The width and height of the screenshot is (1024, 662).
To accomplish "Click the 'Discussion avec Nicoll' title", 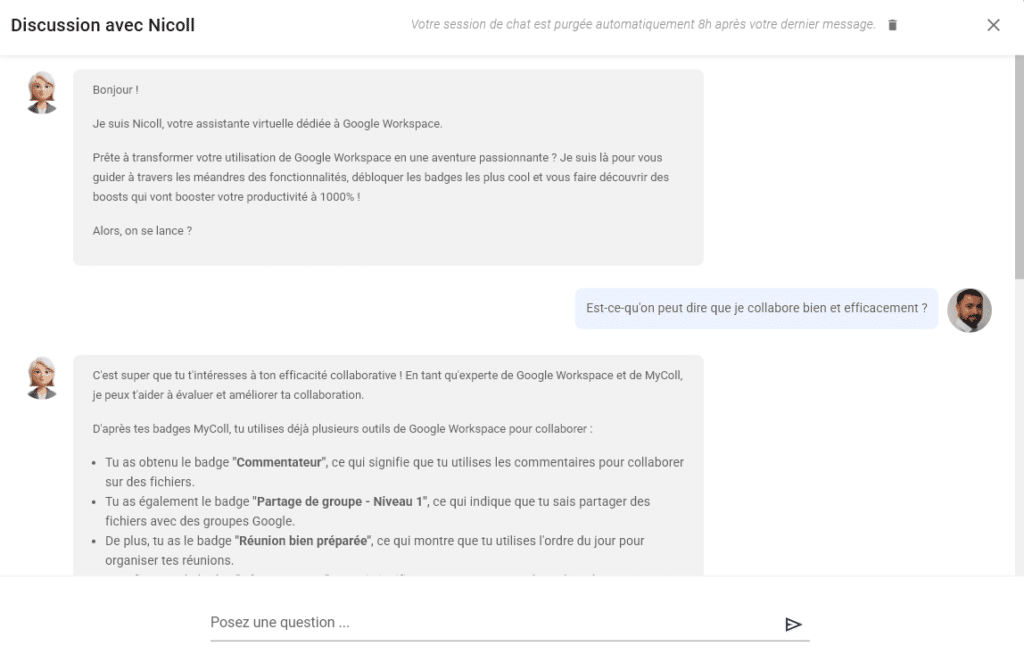I will click(103, 25).
